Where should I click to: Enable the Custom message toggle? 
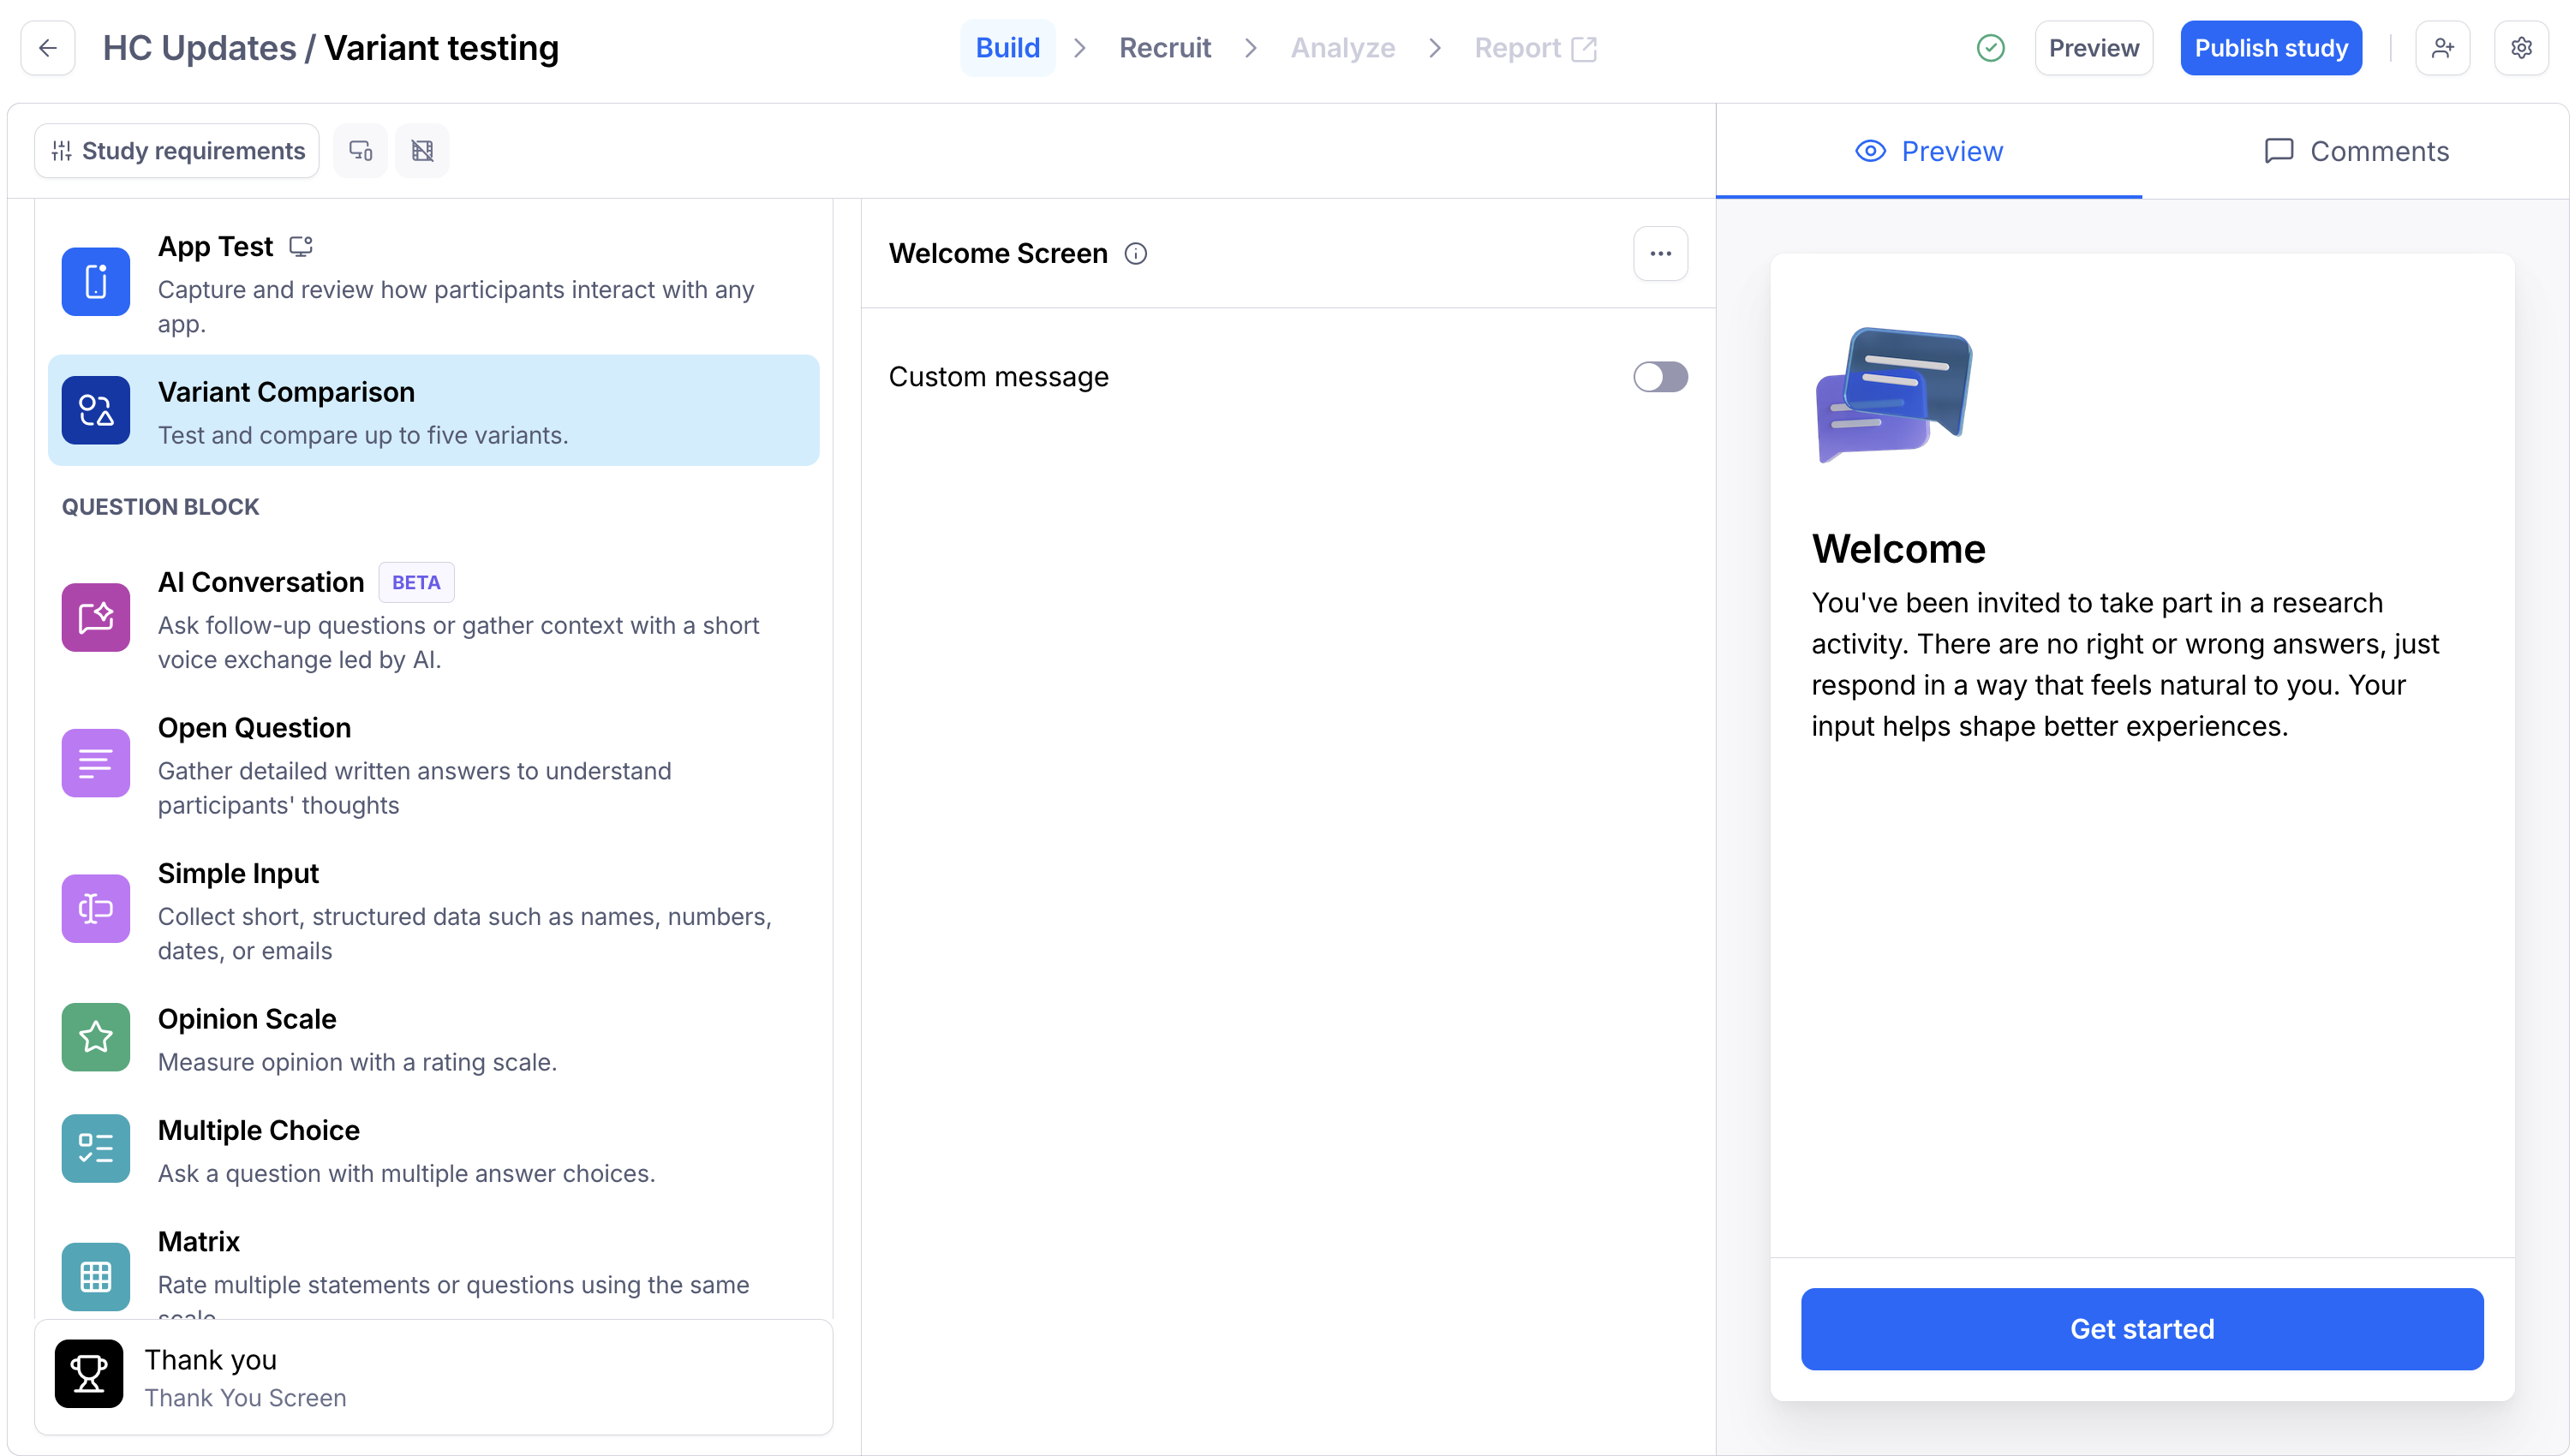pyautogui.click(x=1661, y=377)
